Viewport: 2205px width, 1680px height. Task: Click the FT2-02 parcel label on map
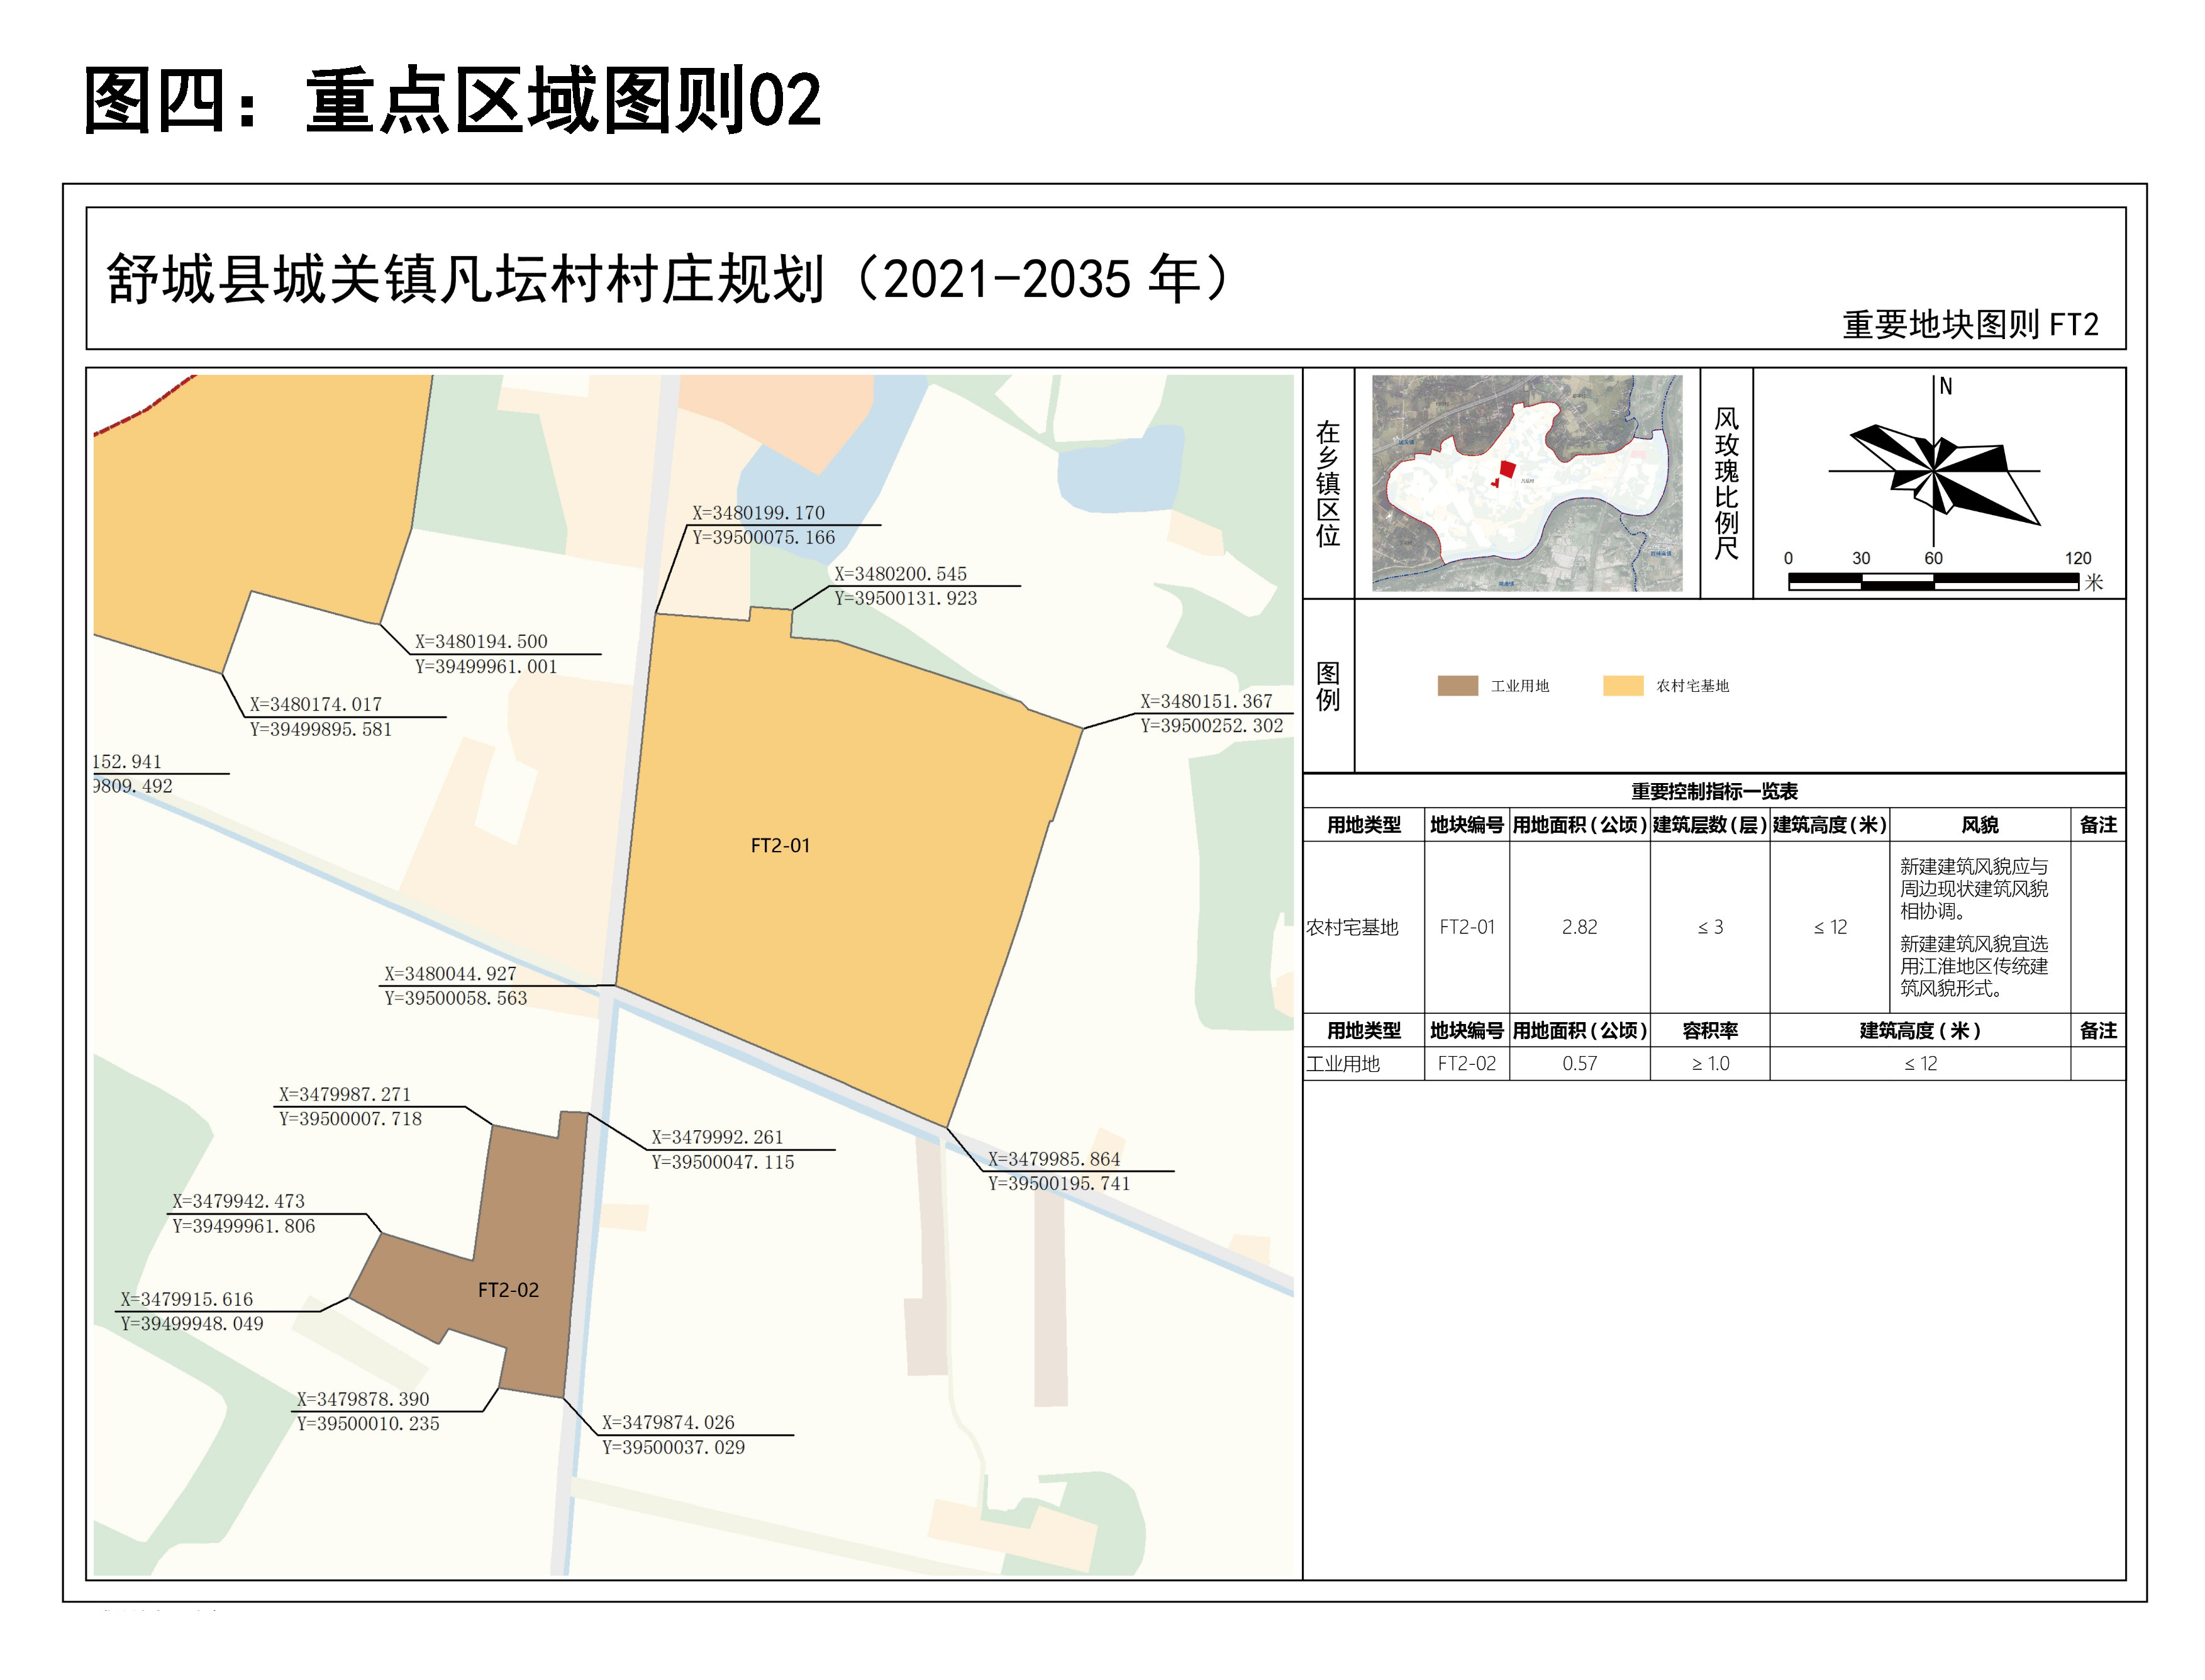click(x=508, y=1291)
